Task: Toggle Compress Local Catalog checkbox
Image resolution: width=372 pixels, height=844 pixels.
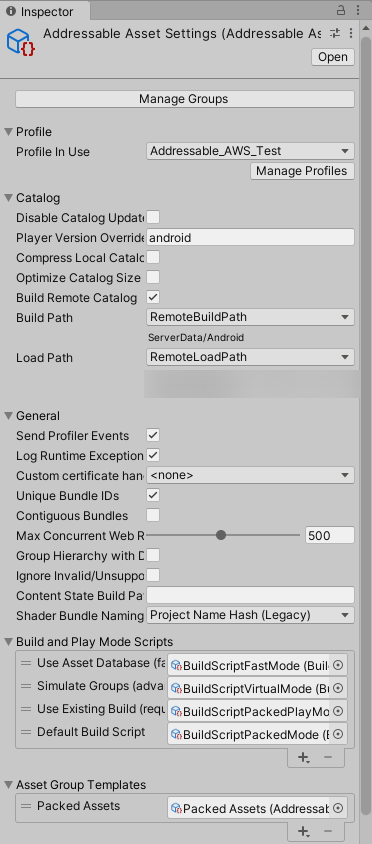Action: (153, 257)
